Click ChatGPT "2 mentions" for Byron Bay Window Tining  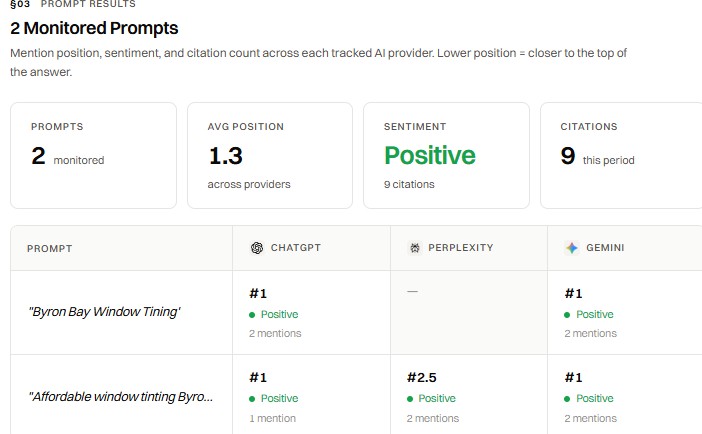(275, 334)
